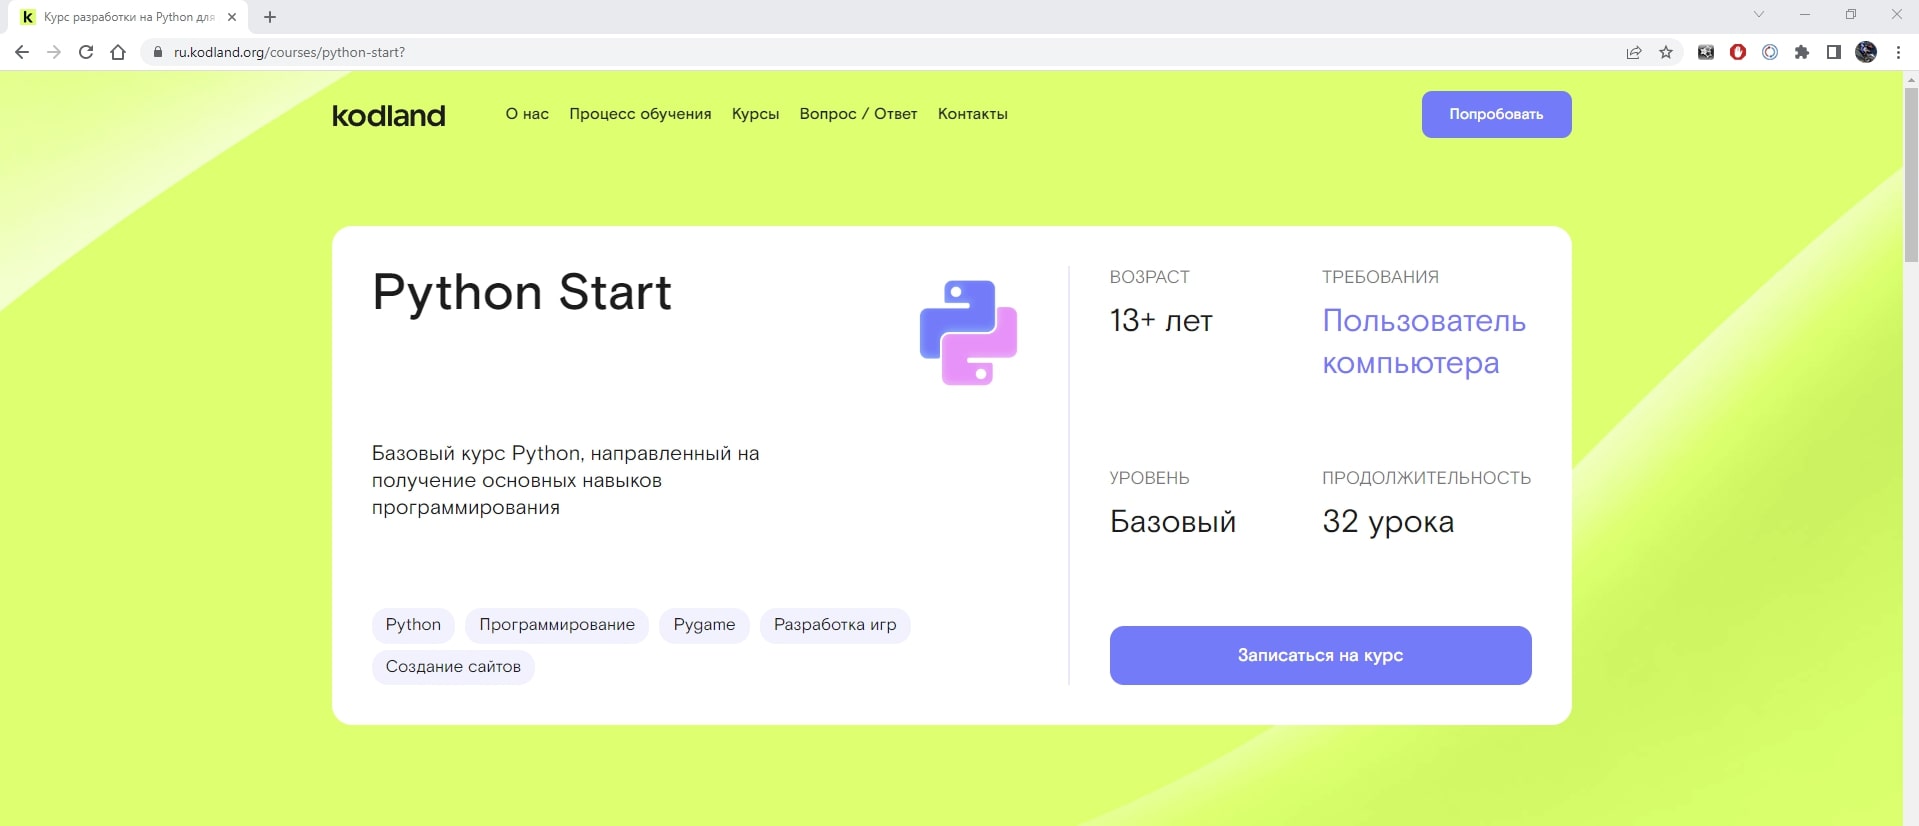Click the Базовый level value
The height and width of the screenshot is (826, 1919).
[x=1173, y=522]
